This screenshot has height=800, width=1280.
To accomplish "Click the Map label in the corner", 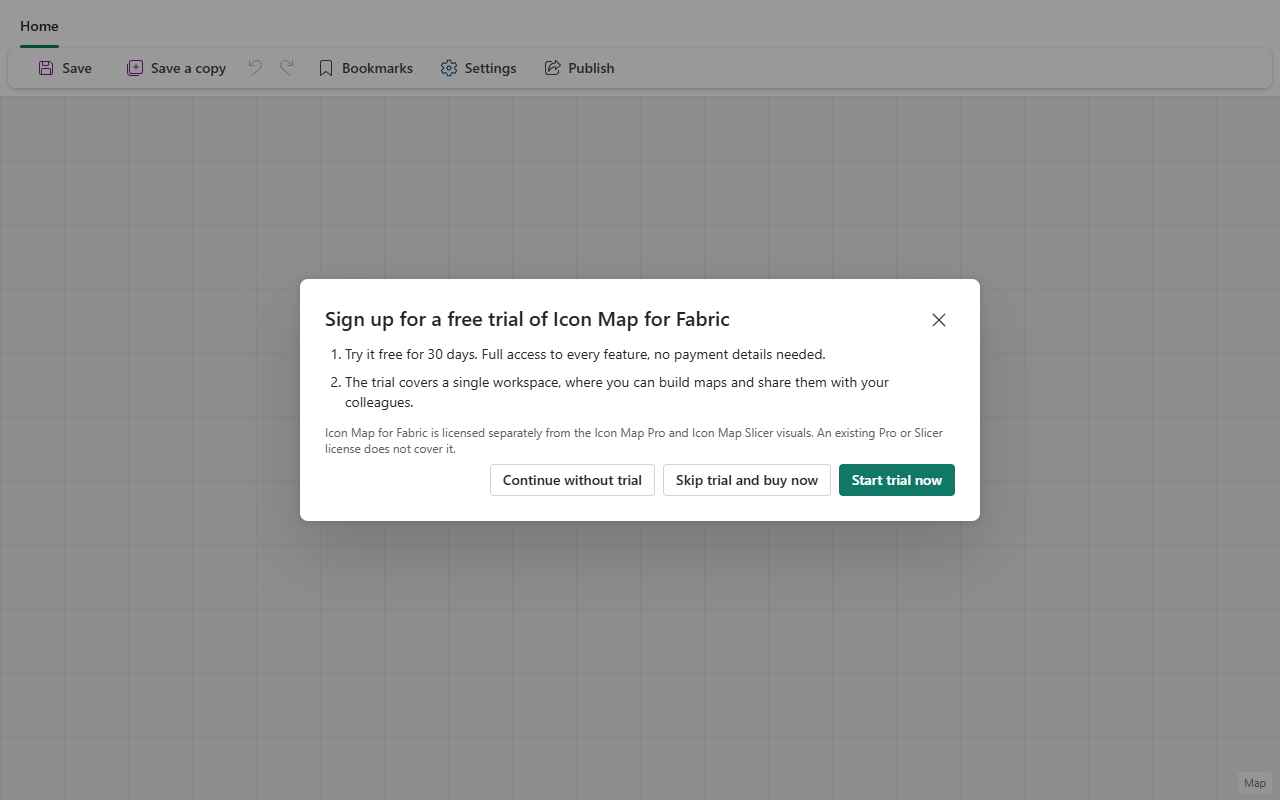I will [1255, 783].
